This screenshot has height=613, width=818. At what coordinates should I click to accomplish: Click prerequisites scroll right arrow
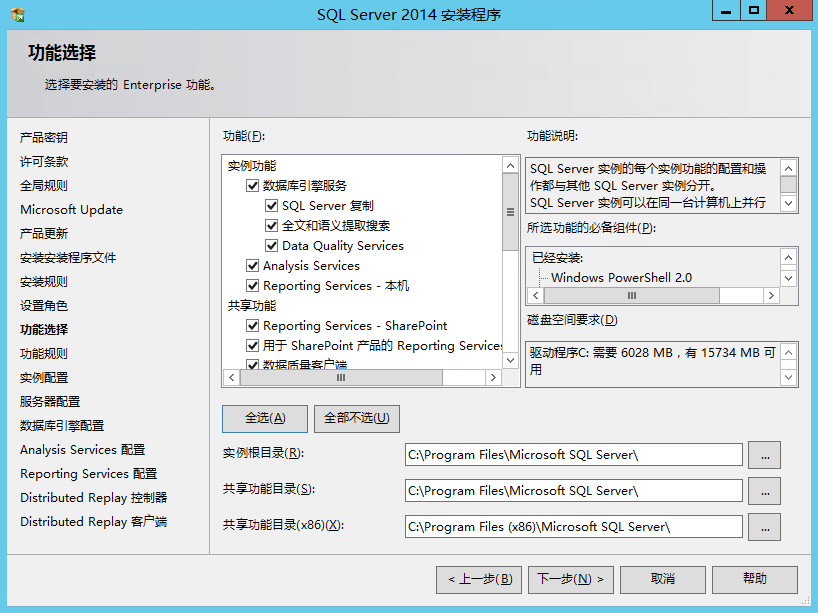pos(771,295)
